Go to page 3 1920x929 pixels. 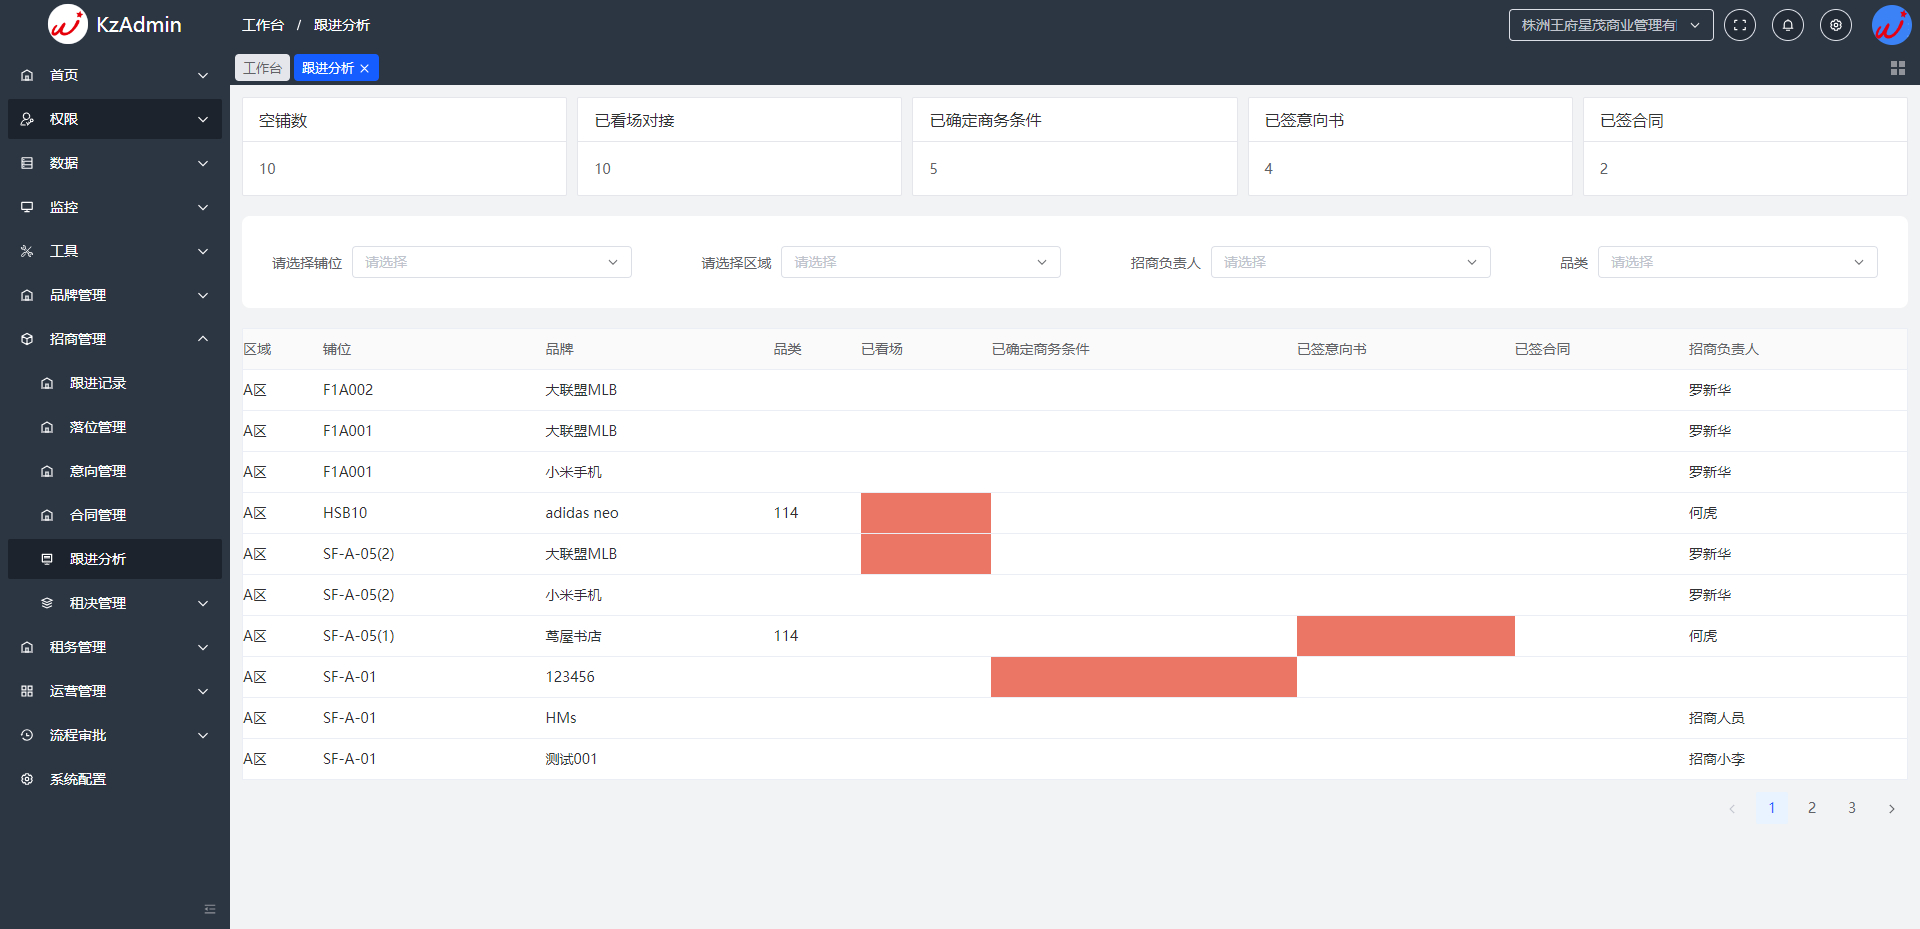(1852, 808)
